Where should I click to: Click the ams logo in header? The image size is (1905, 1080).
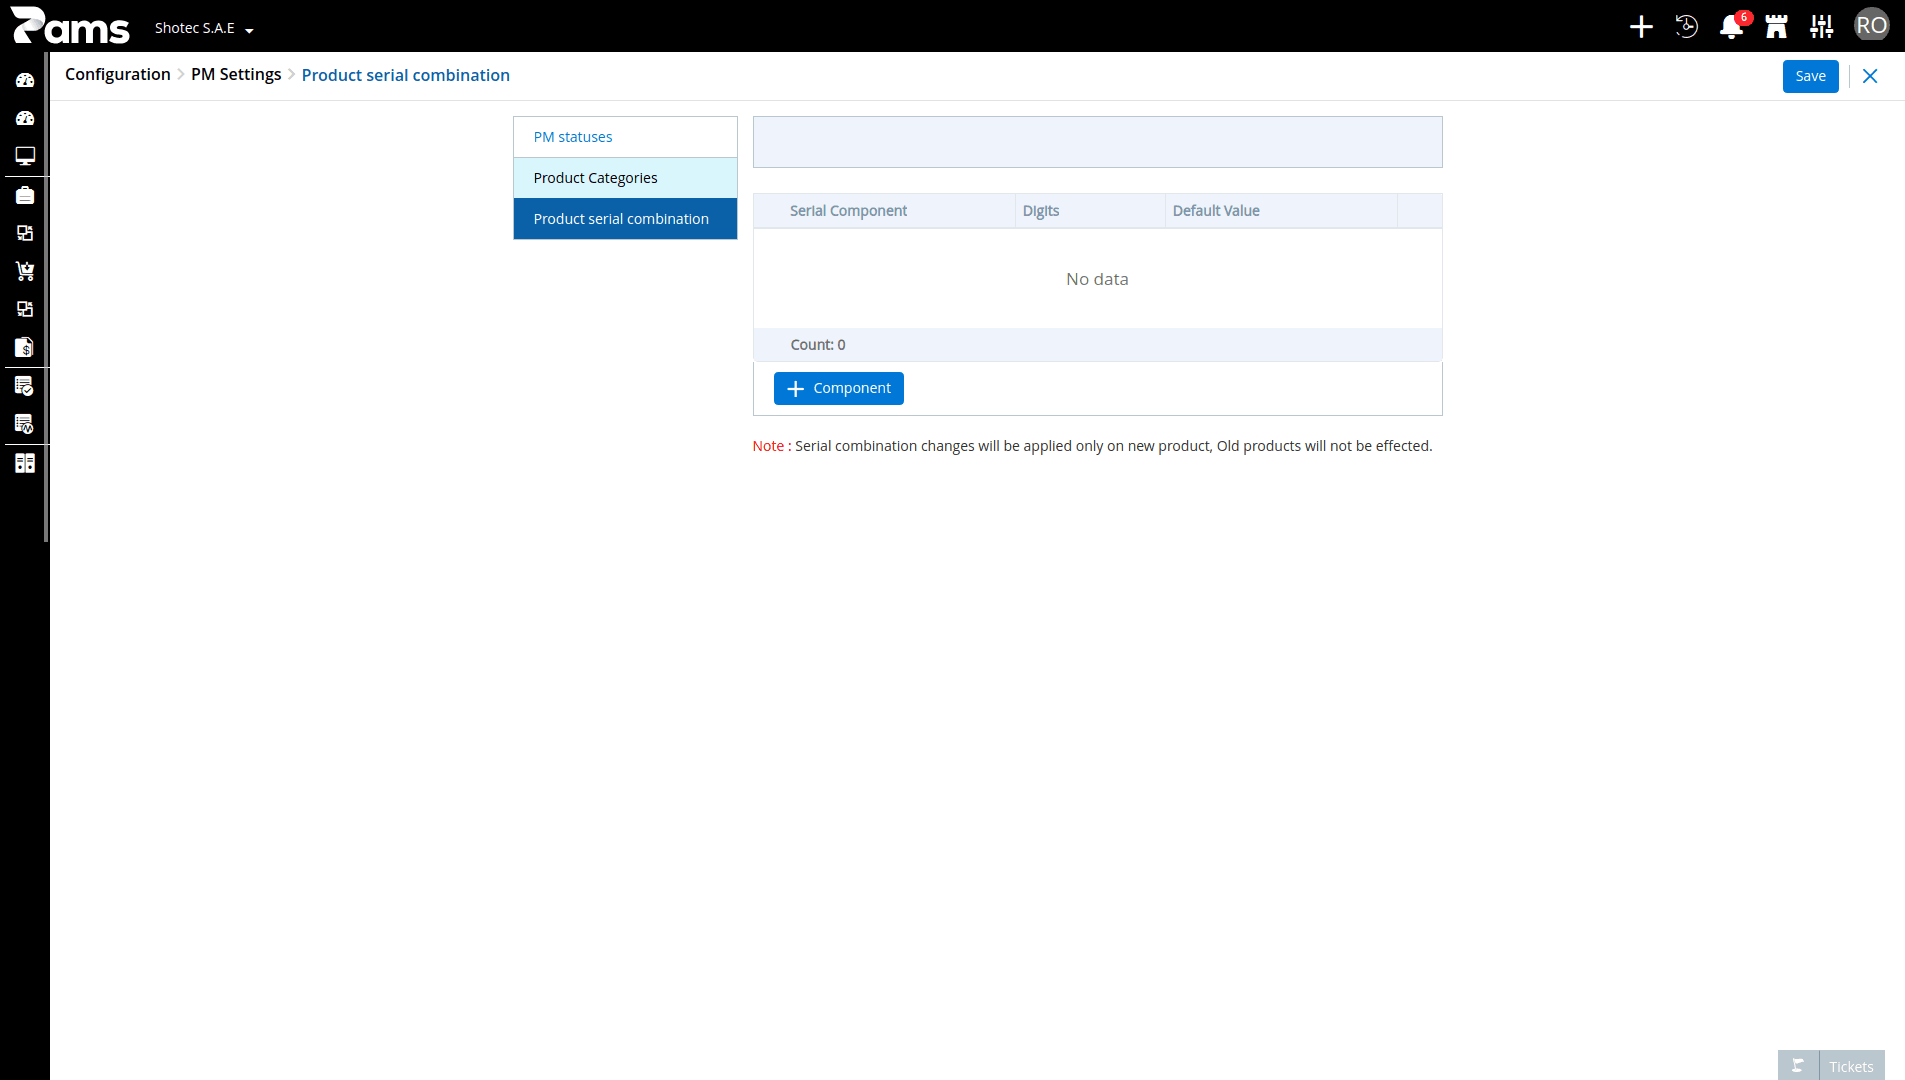[x=70, y=26]
